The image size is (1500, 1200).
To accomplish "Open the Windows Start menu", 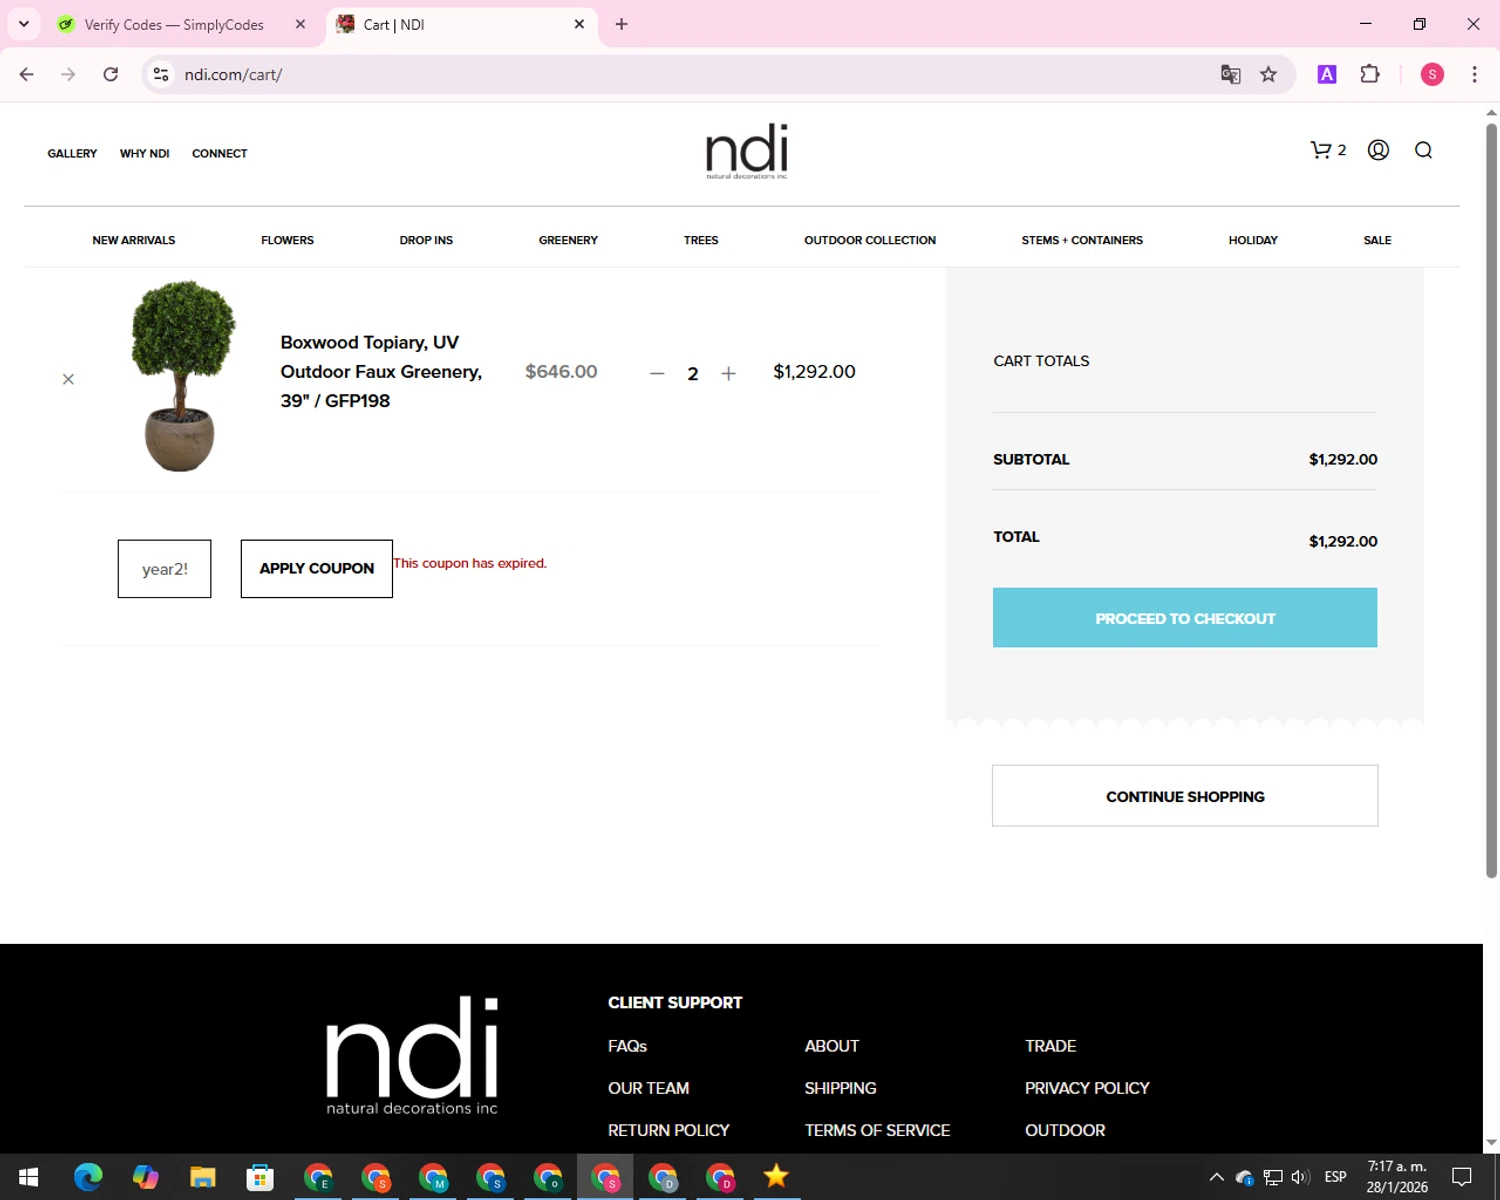I will pyautogui.click(x=29, y=1177).
